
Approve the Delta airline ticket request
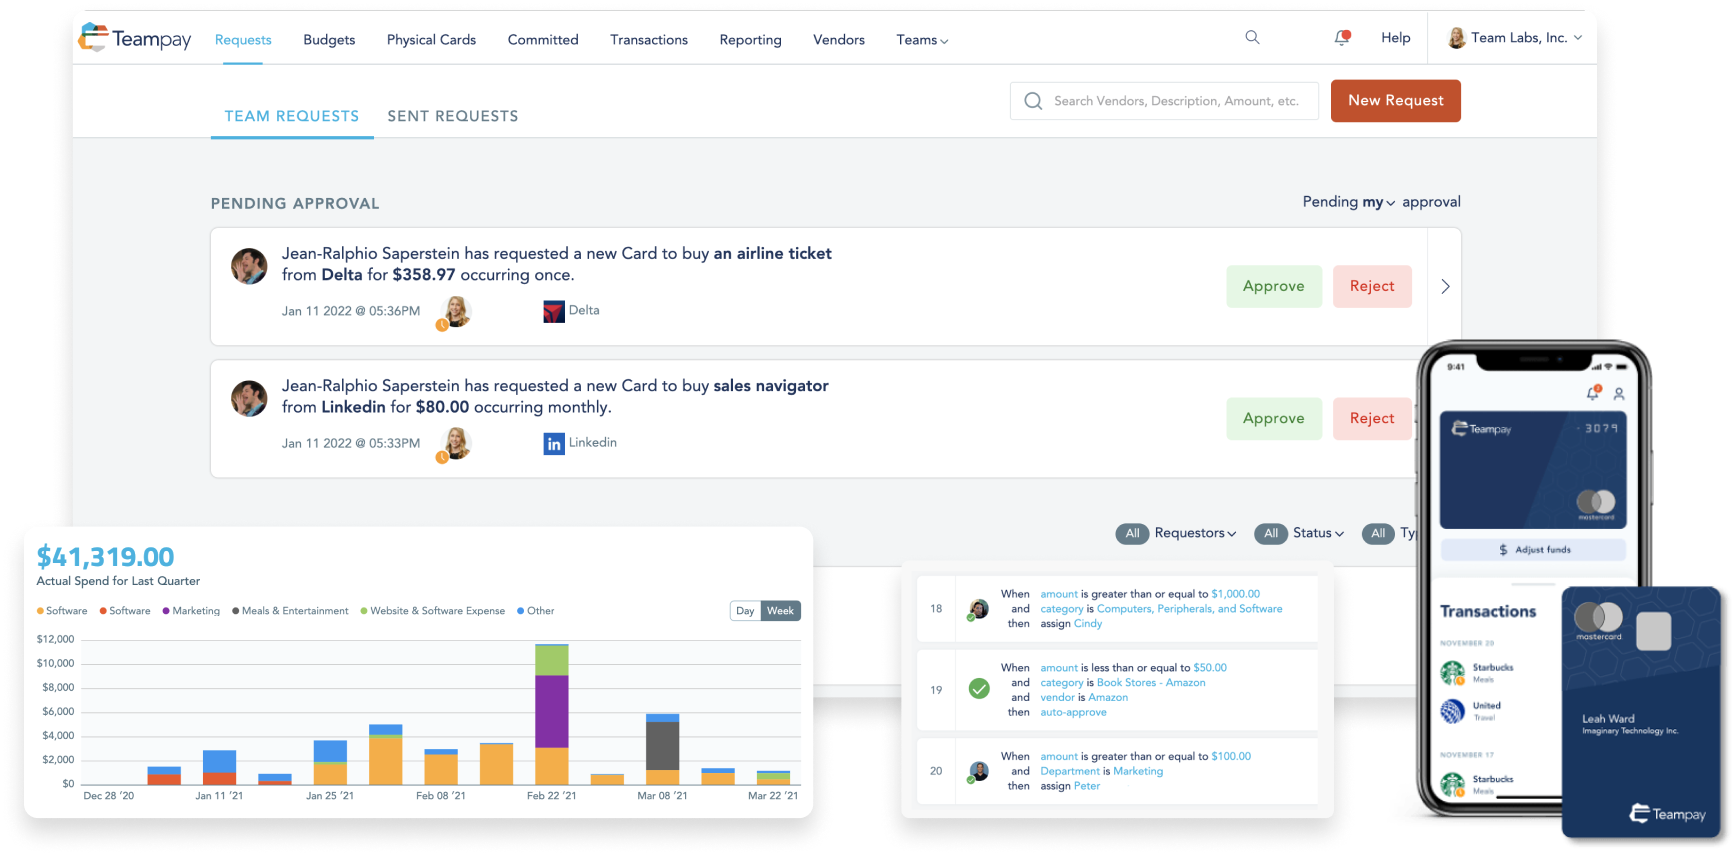coord(1274,287)
